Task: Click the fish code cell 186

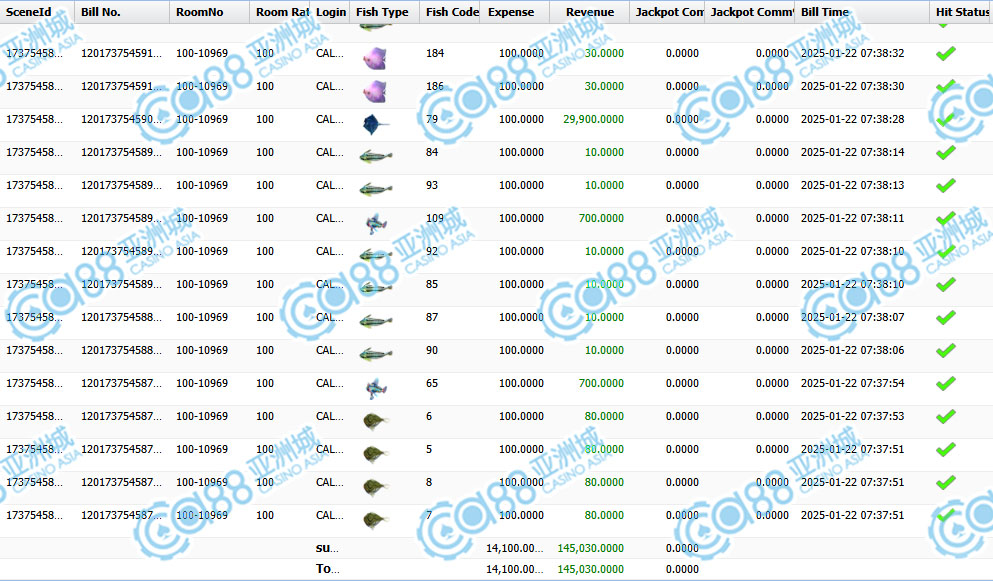Action: [x=435, y=86]
